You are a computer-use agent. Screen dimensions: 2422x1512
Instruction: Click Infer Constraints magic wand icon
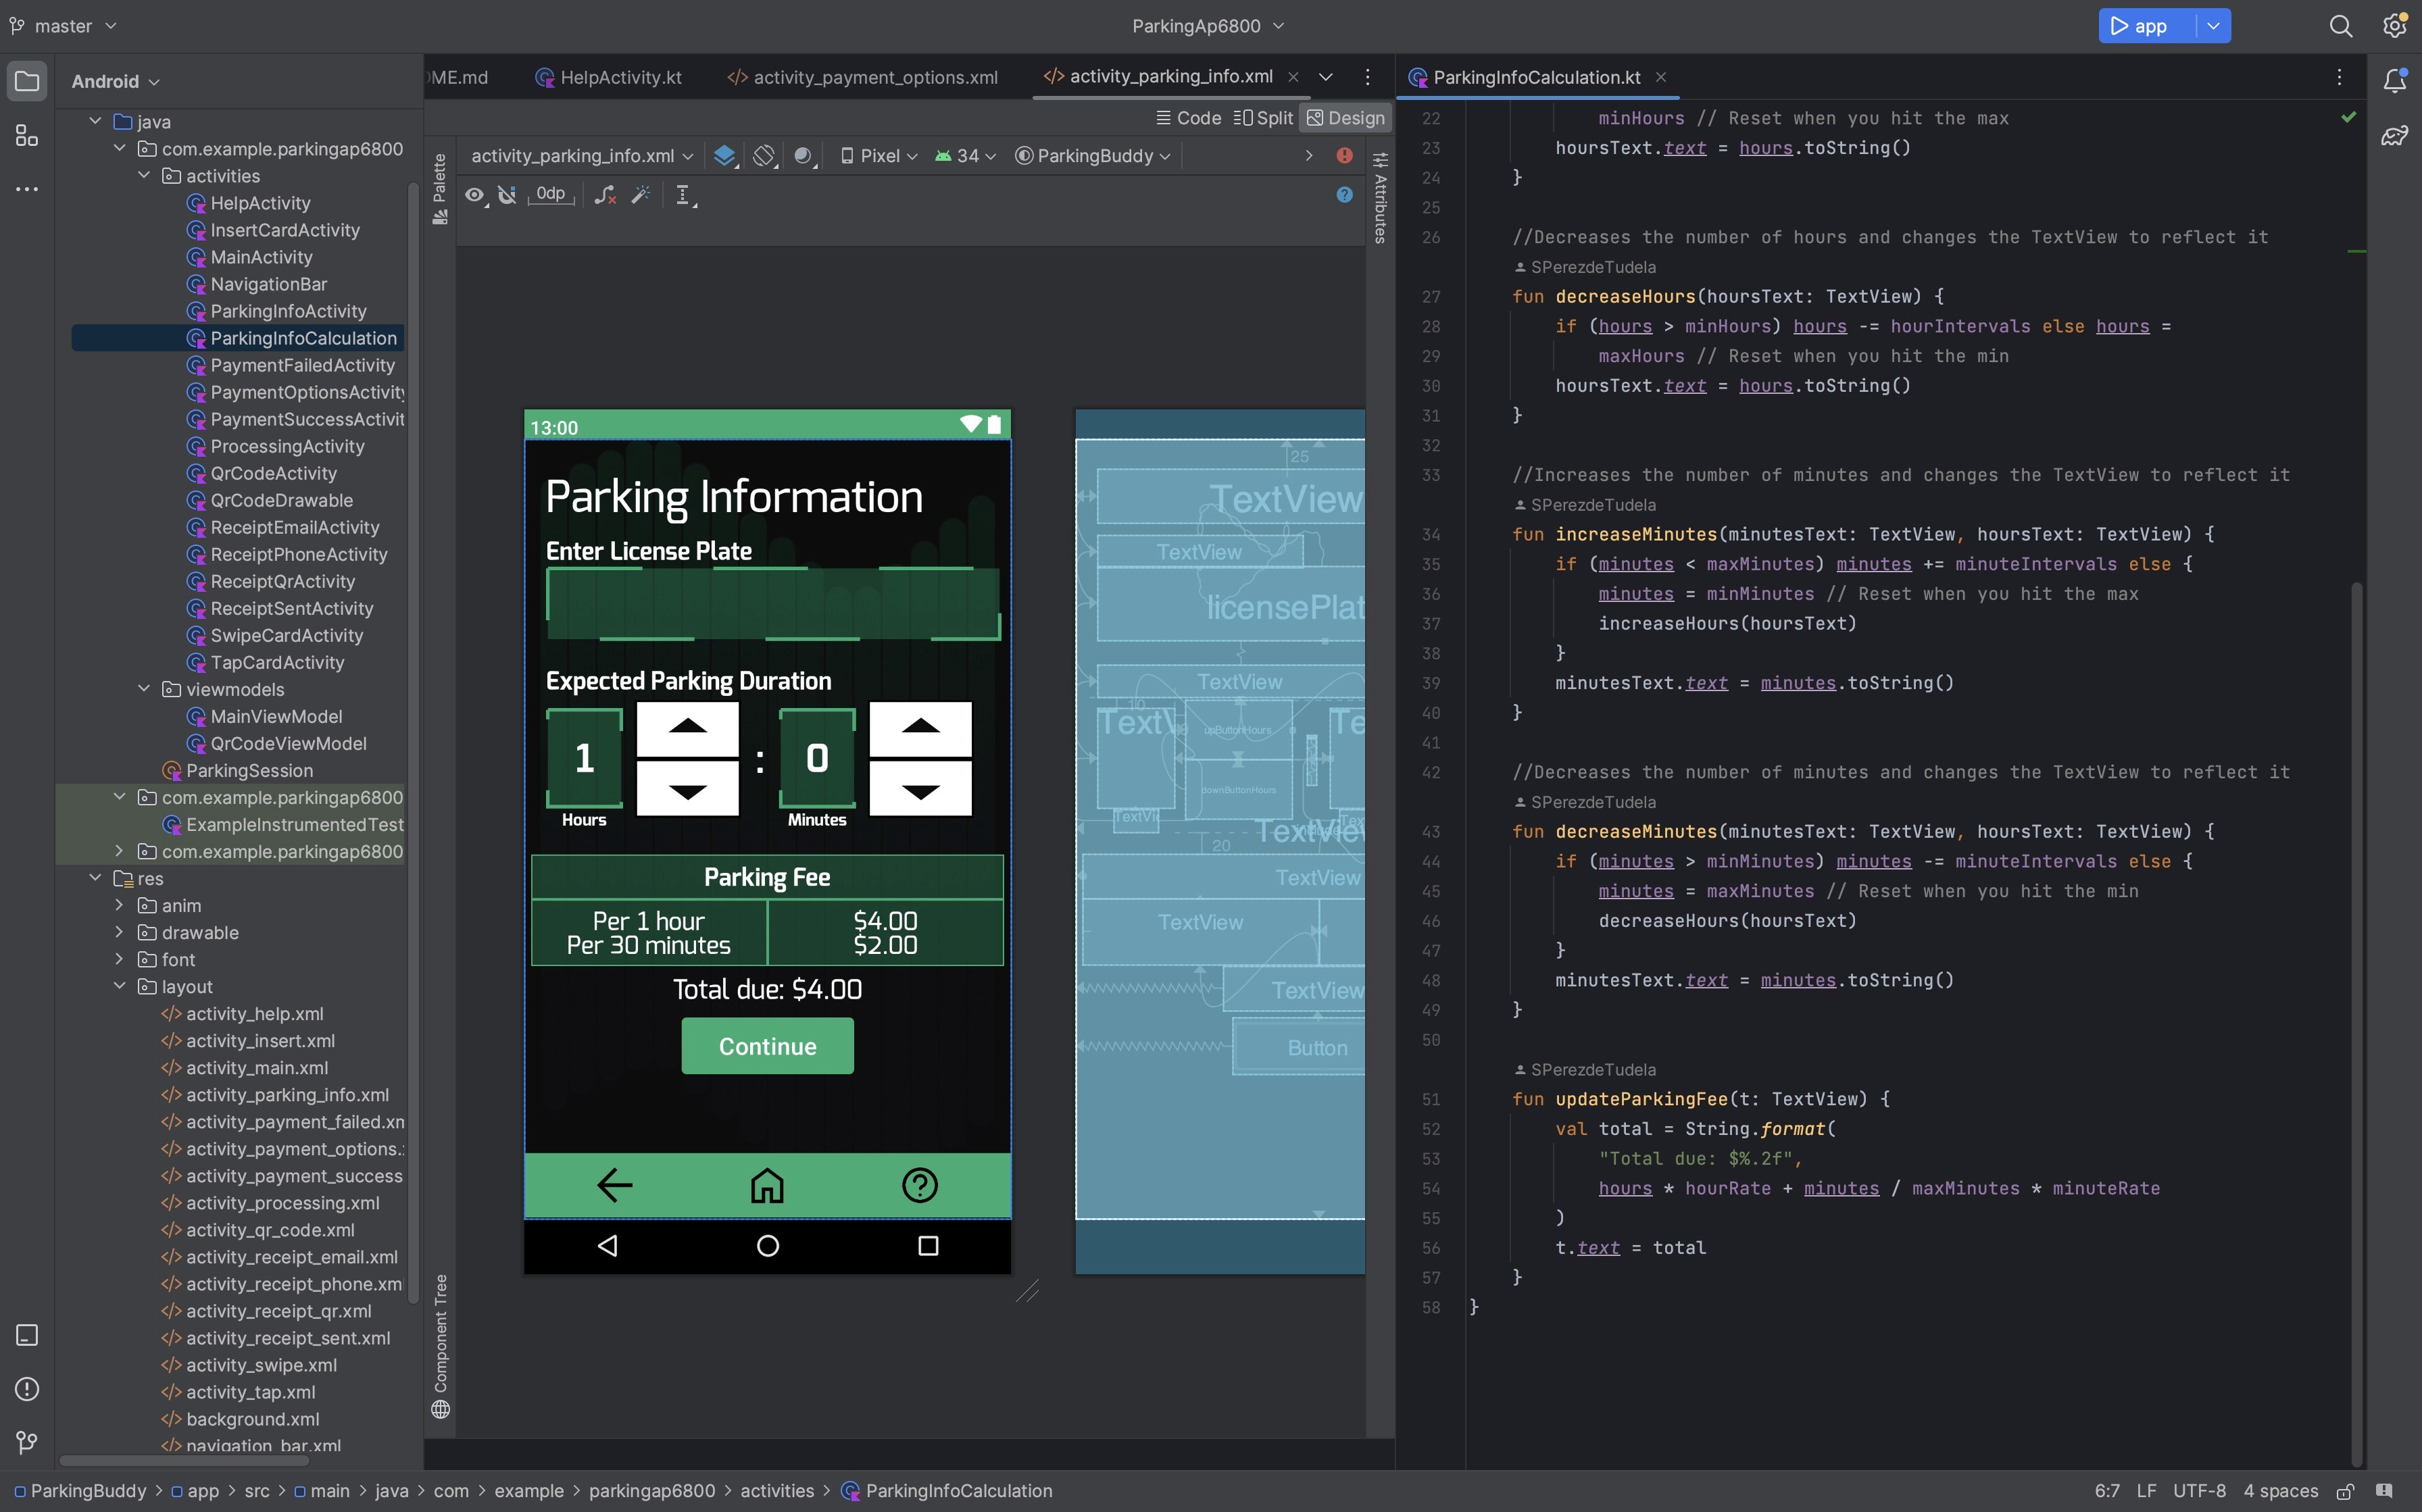(641, 195)
